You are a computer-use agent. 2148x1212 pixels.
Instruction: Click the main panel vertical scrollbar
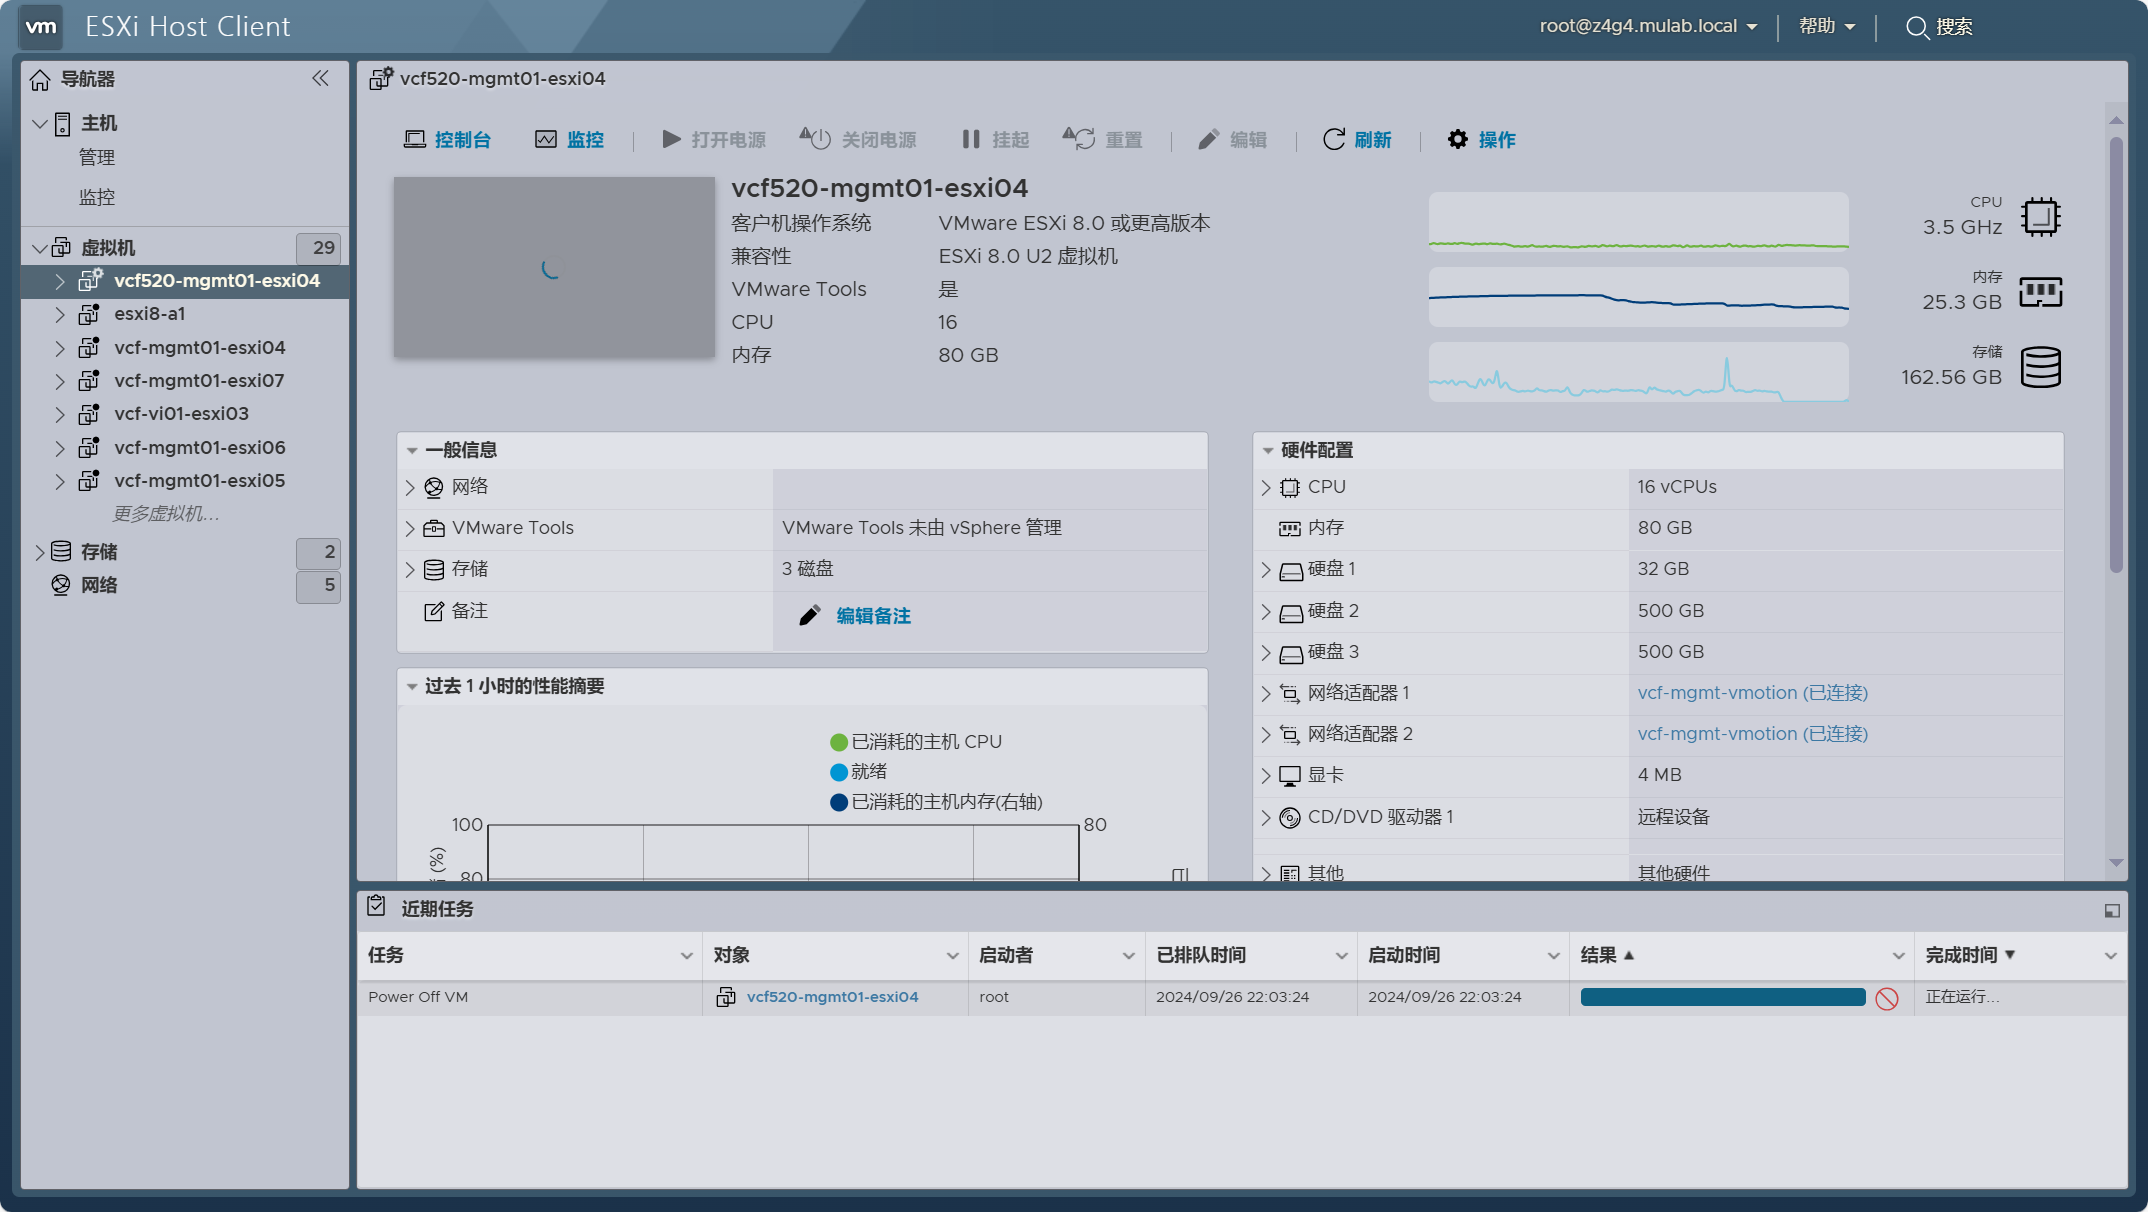pyautogui.click(x=2116, y=355)
